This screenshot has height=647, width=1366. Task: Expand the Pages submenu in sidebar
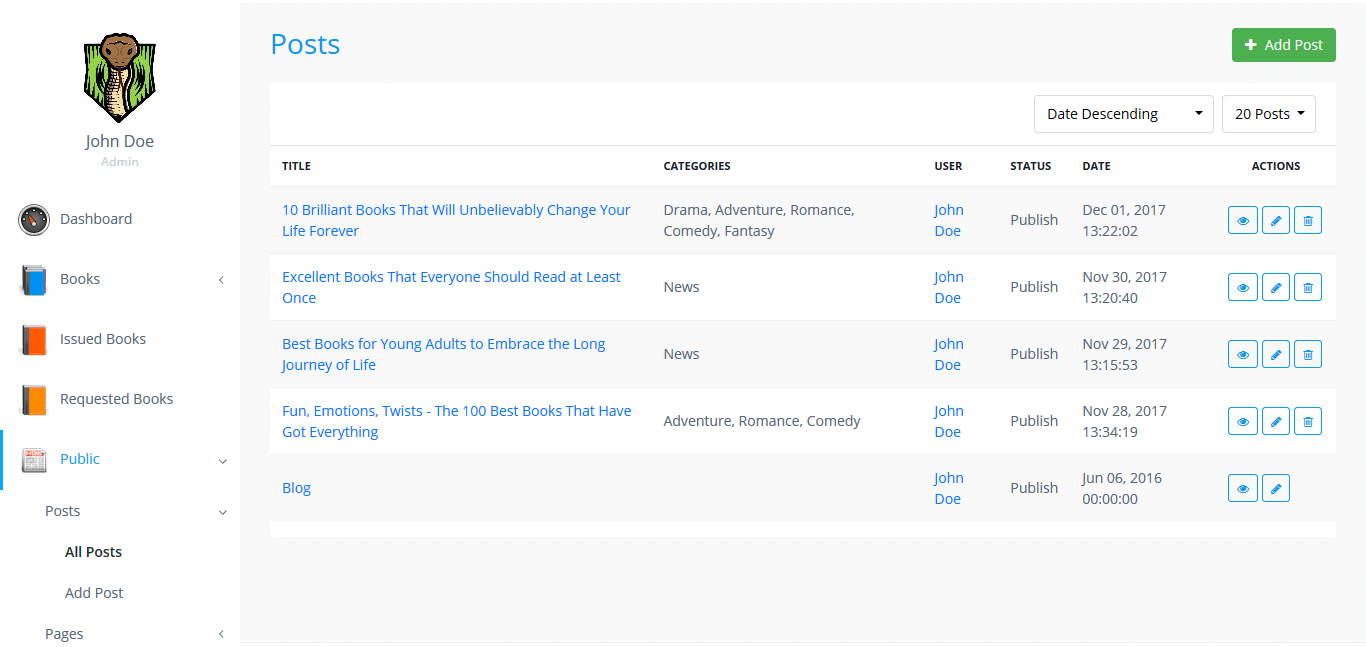[221, 634]
